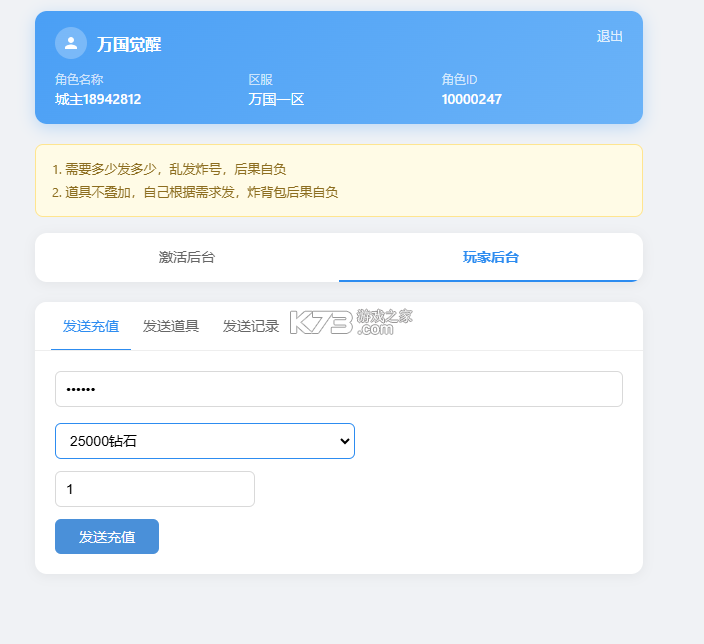The image size is (704, 644).
Task: Switch to the 玩家后台 tab
Action: coord(491,257)
